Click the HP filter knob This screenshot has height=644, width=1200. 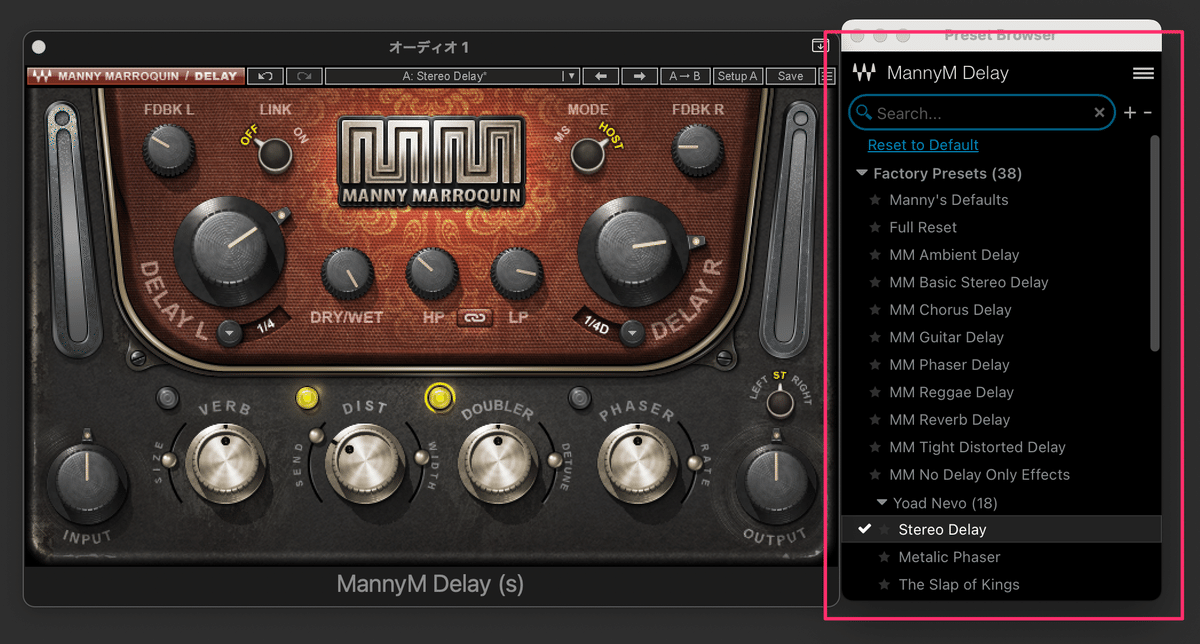[x=433, y=275]
